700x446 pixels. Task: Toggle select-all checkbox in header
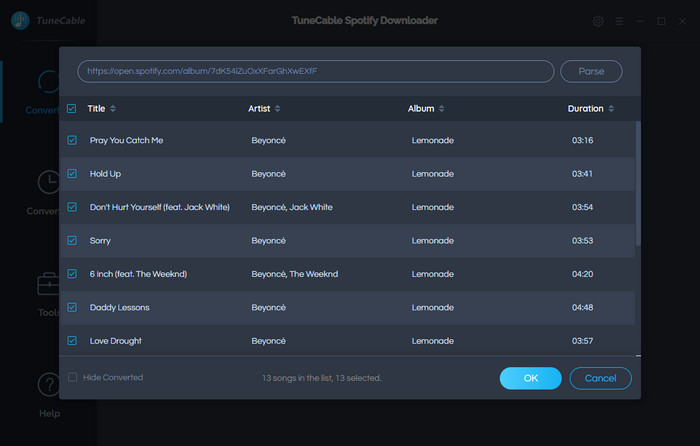click(x=71, y=108)
